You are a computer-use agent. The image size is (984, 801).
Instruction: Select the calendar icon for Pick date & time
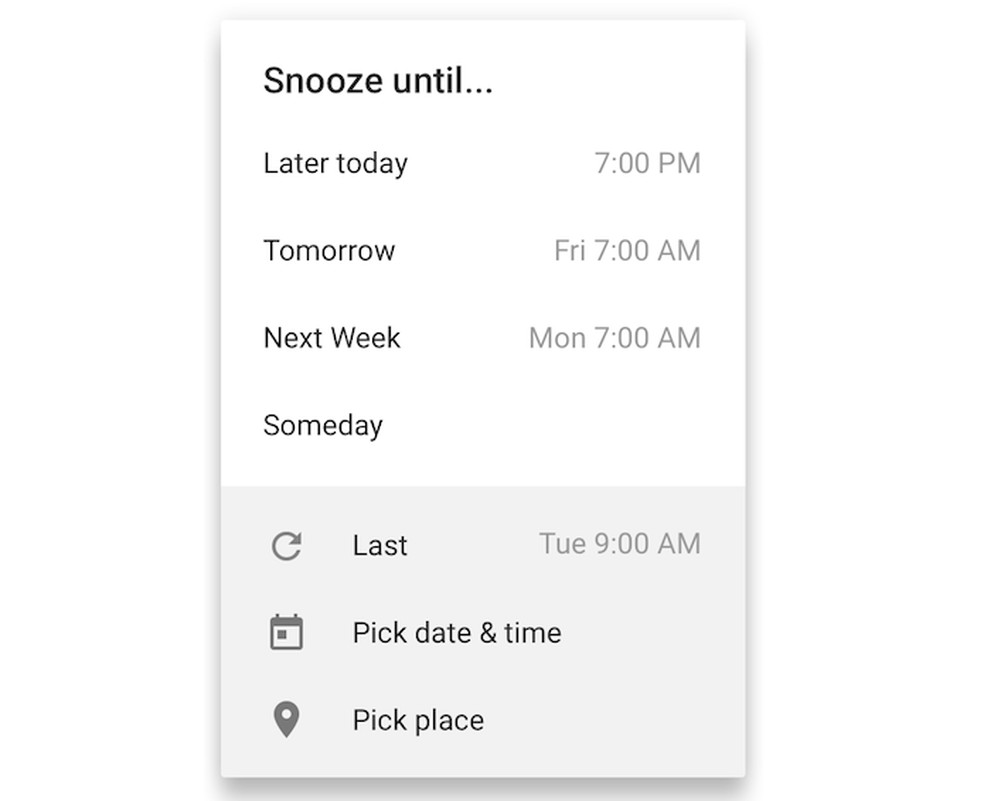[x=286, y=632]
